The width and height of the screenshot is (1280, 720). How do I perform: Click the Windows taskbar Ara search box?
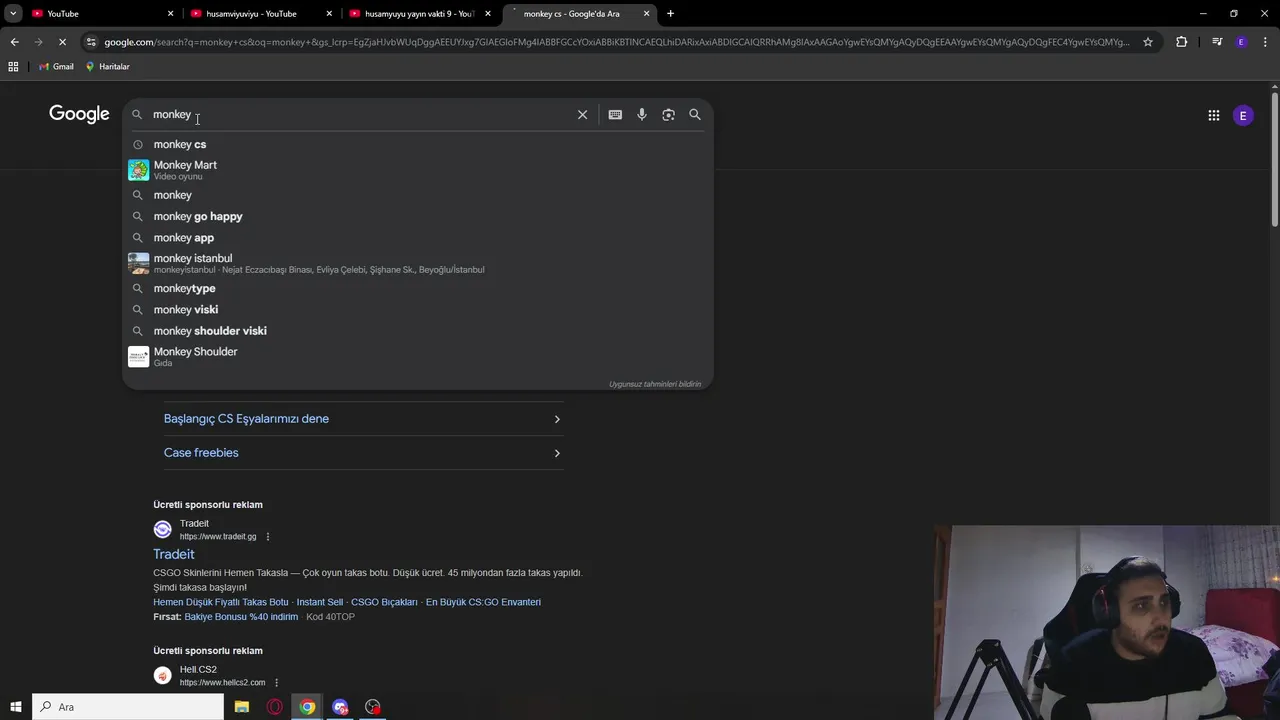coord(128,707)
